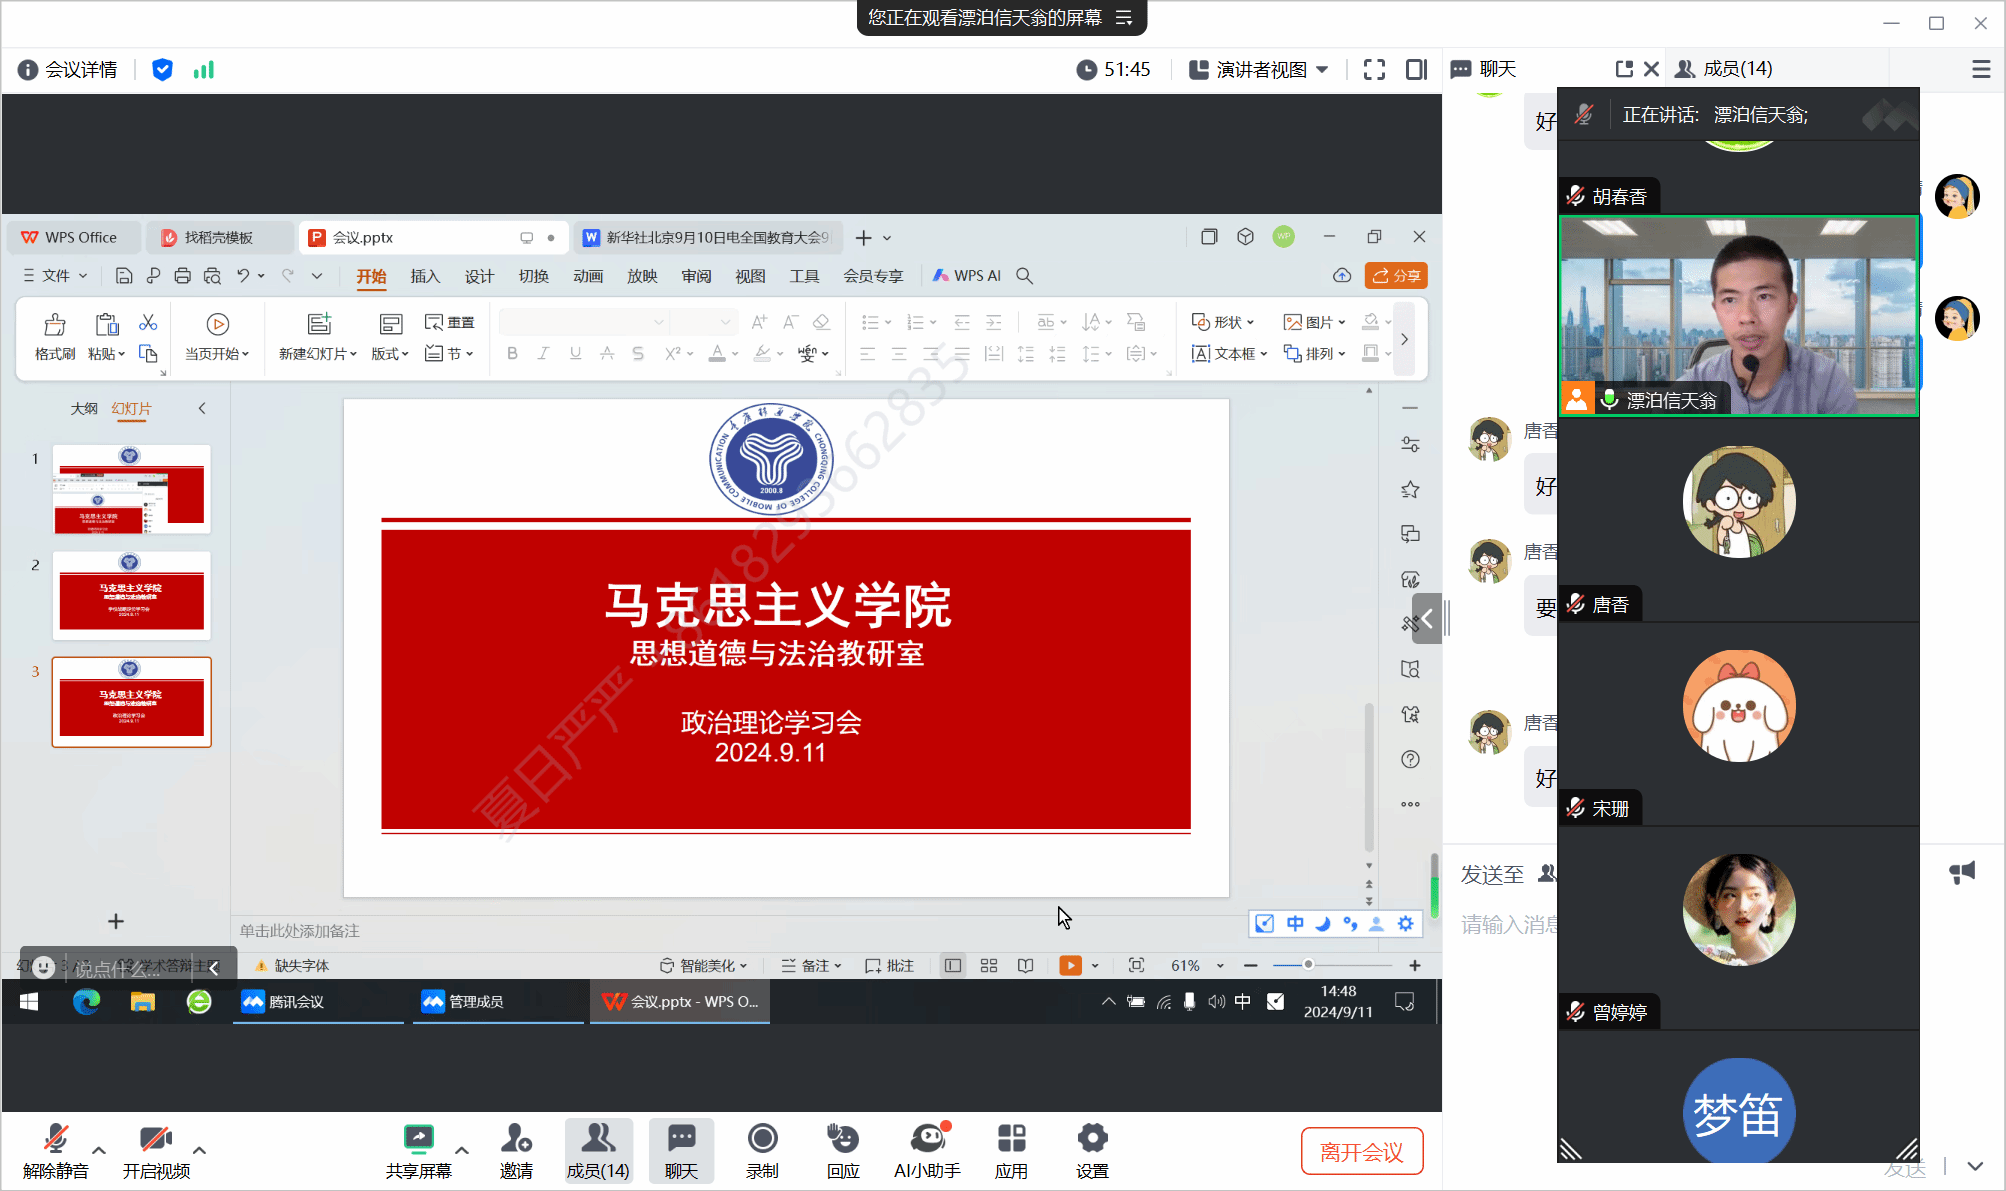The width and height of the screenshot is (2006, 1191).
Task: Click the red 离开会议 button
Action: pos(1361,1152)
